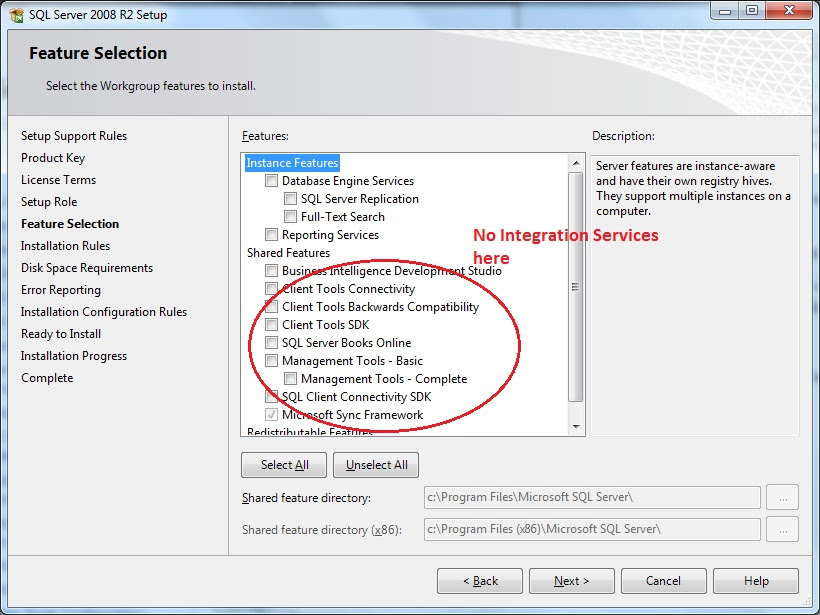Enable SQL Server Replication checkbox
Image resolution: width=820 pixels, height=615 pixels.
(x=290, y=199)
